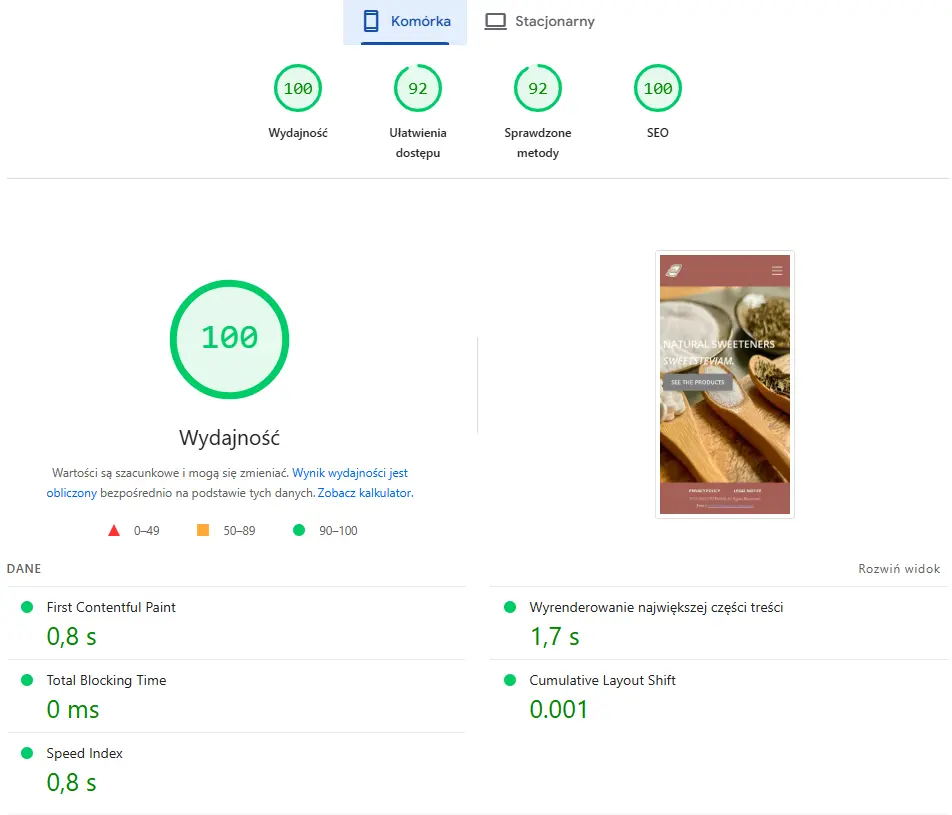
Task: Expand the First Contentful Paint metric
Action: click(111, 607)
